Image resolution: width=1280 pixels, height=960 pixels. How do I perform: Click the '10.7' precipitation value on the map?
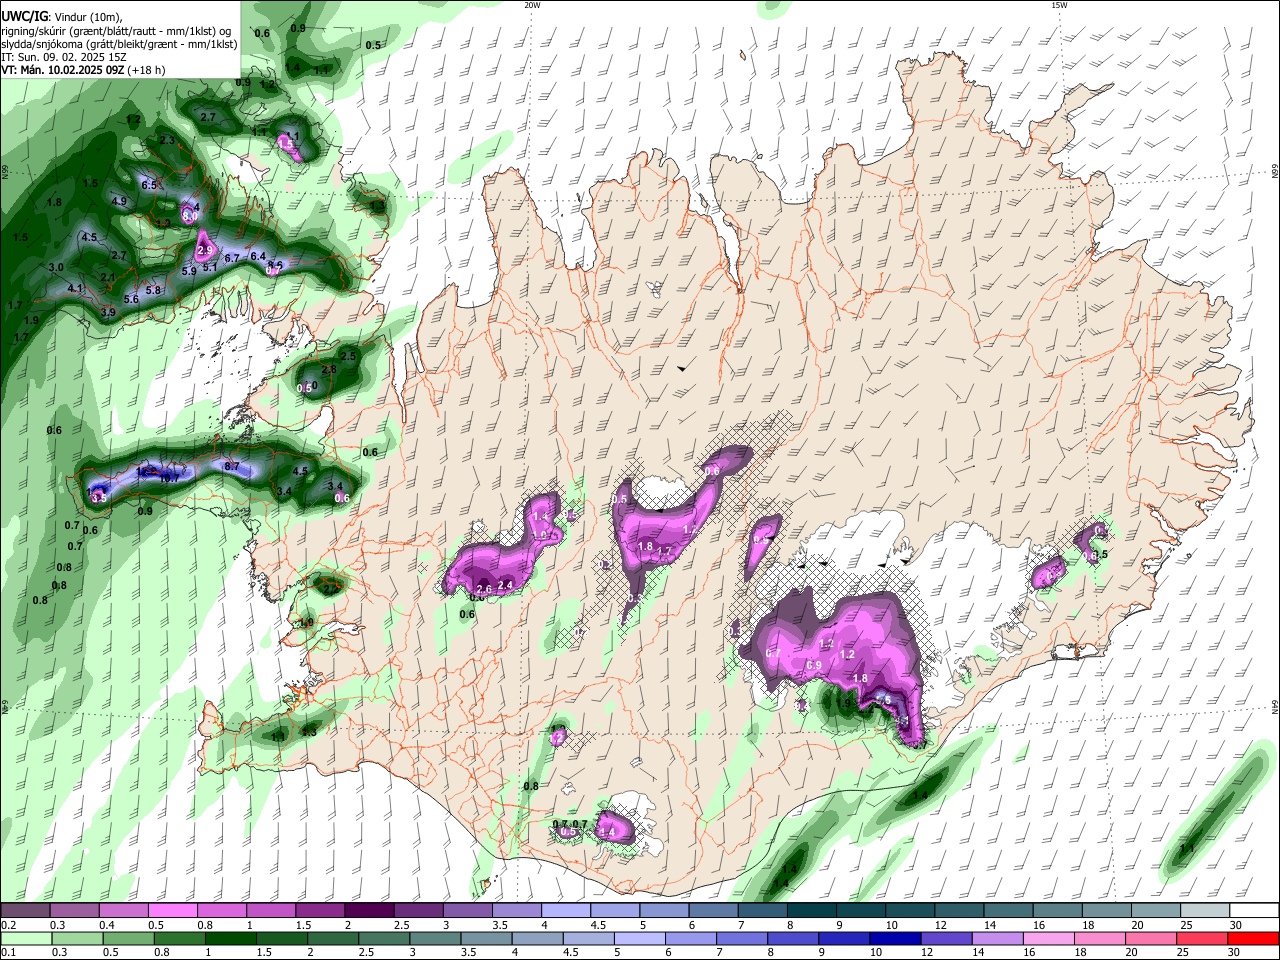point(170,478)
